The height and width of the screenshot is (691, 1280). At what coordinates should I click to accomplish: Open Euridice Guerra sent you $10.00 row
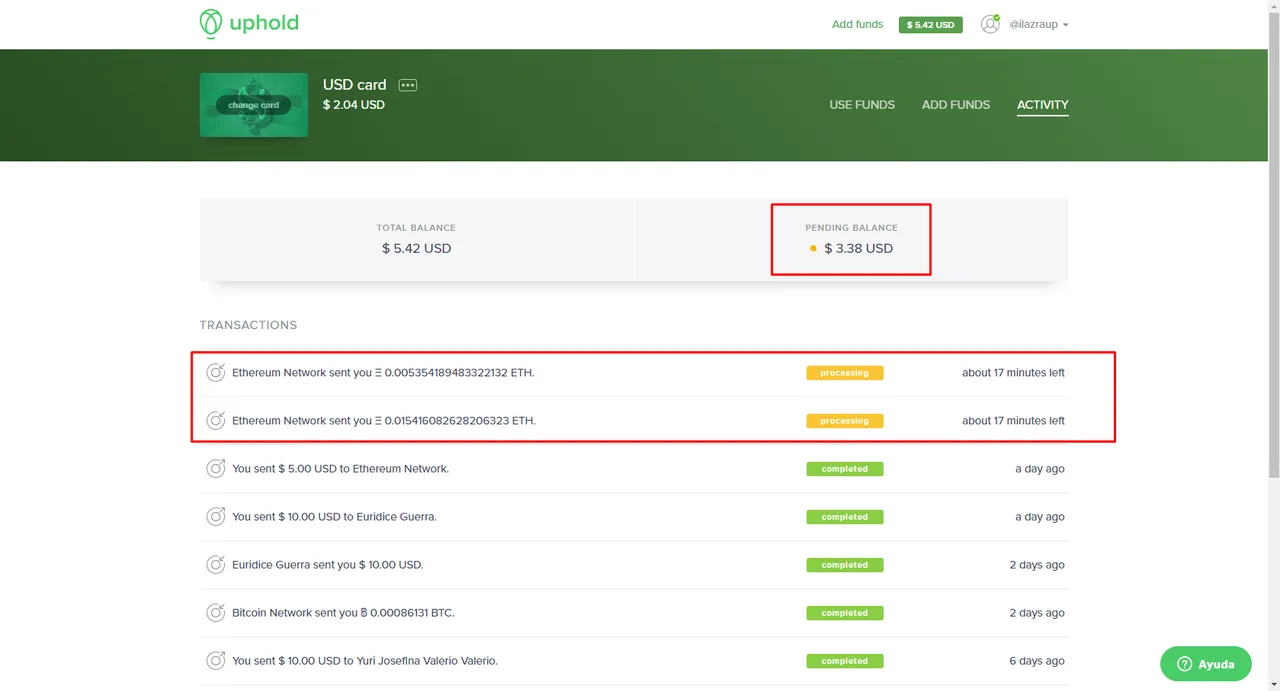634,565
